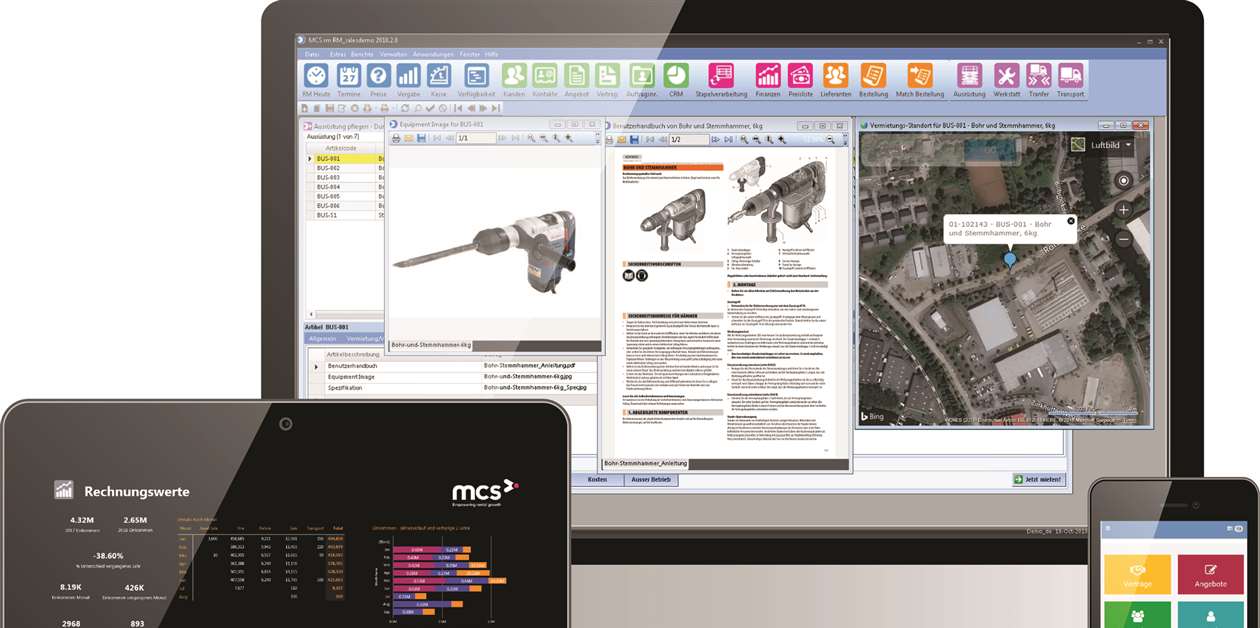Click the page field 1/2 in manual viewer

pos(690,140)
